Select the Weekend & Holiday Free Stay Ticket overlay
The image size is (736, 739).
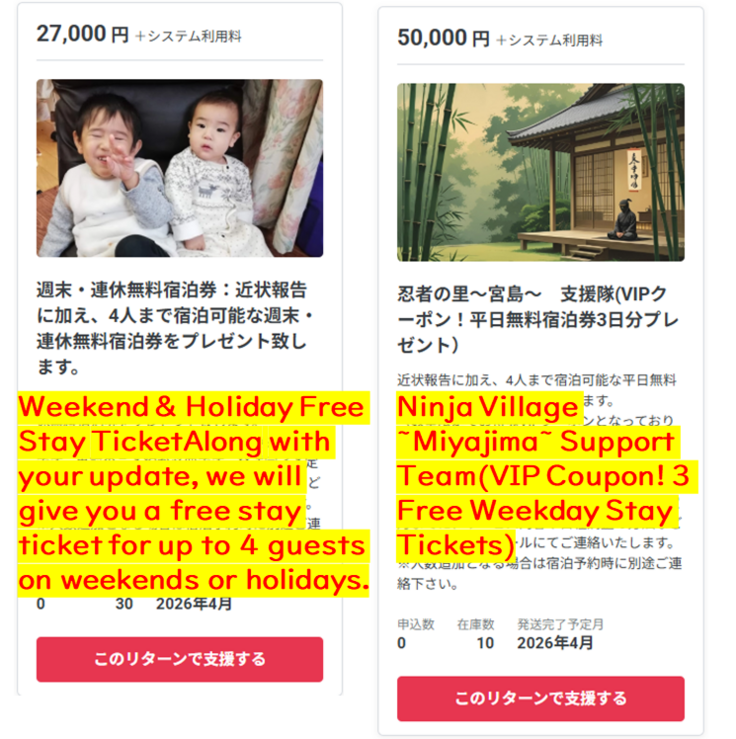point(194,493)
